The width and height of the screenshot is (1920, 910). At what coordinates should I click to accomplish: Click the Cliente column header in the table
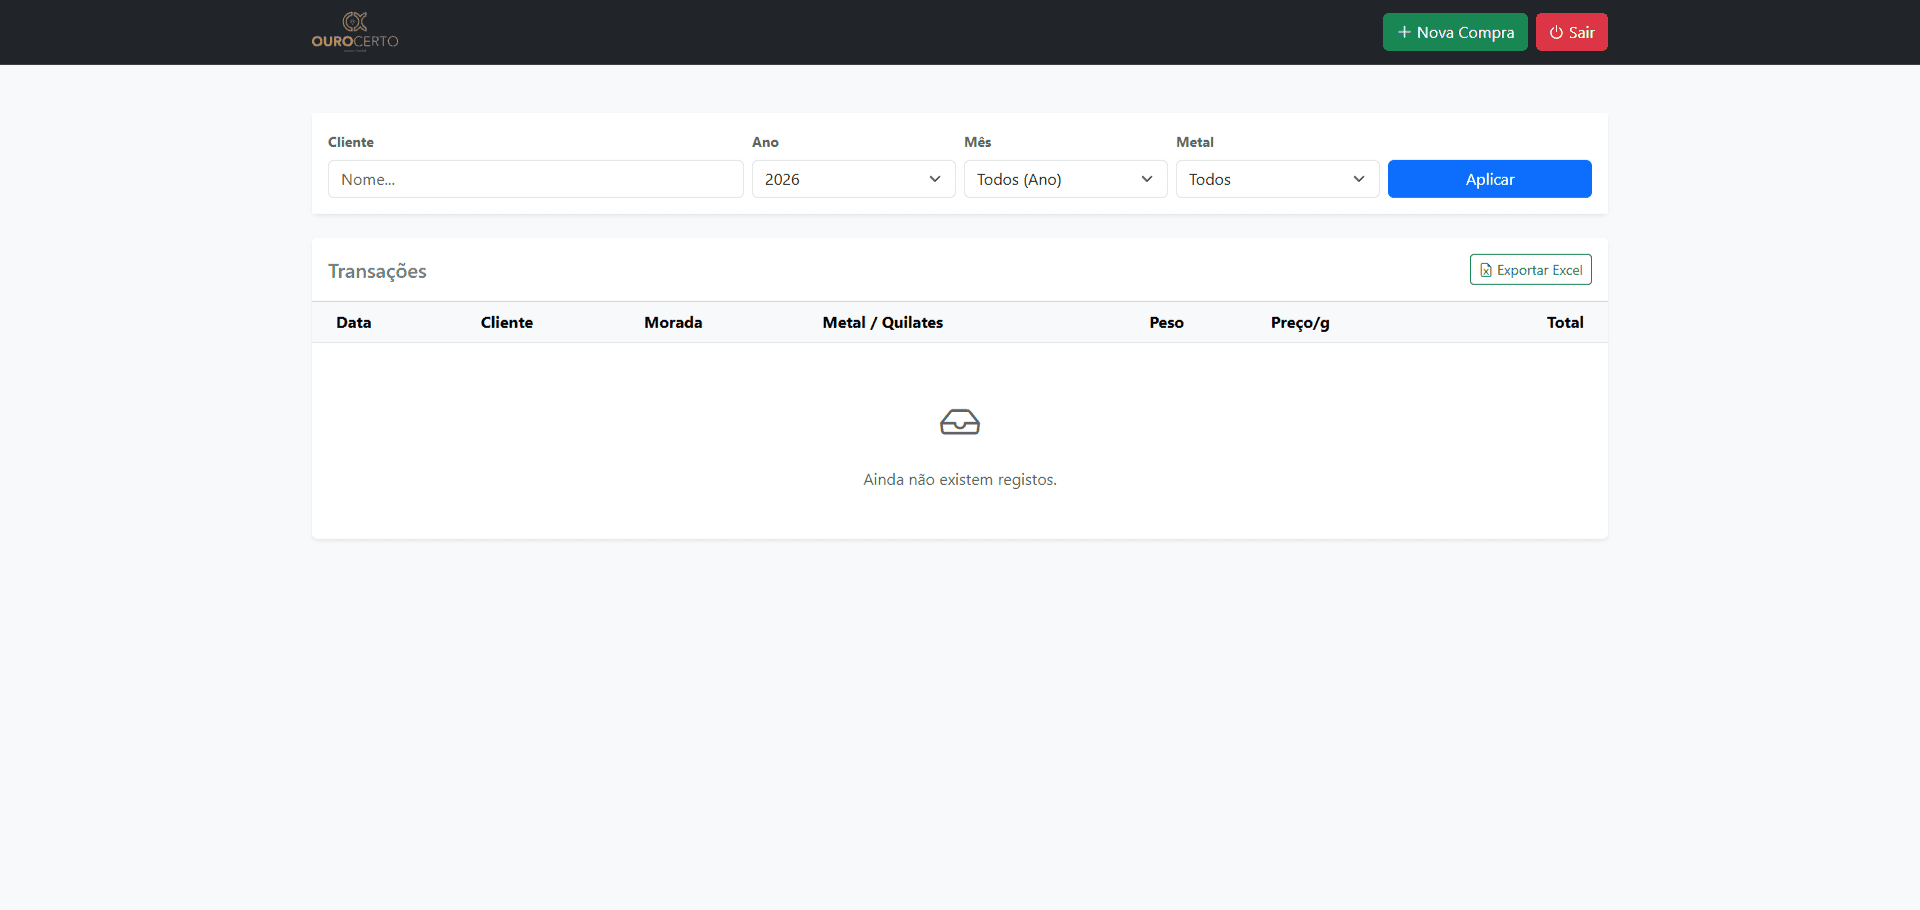coord(506,322)
